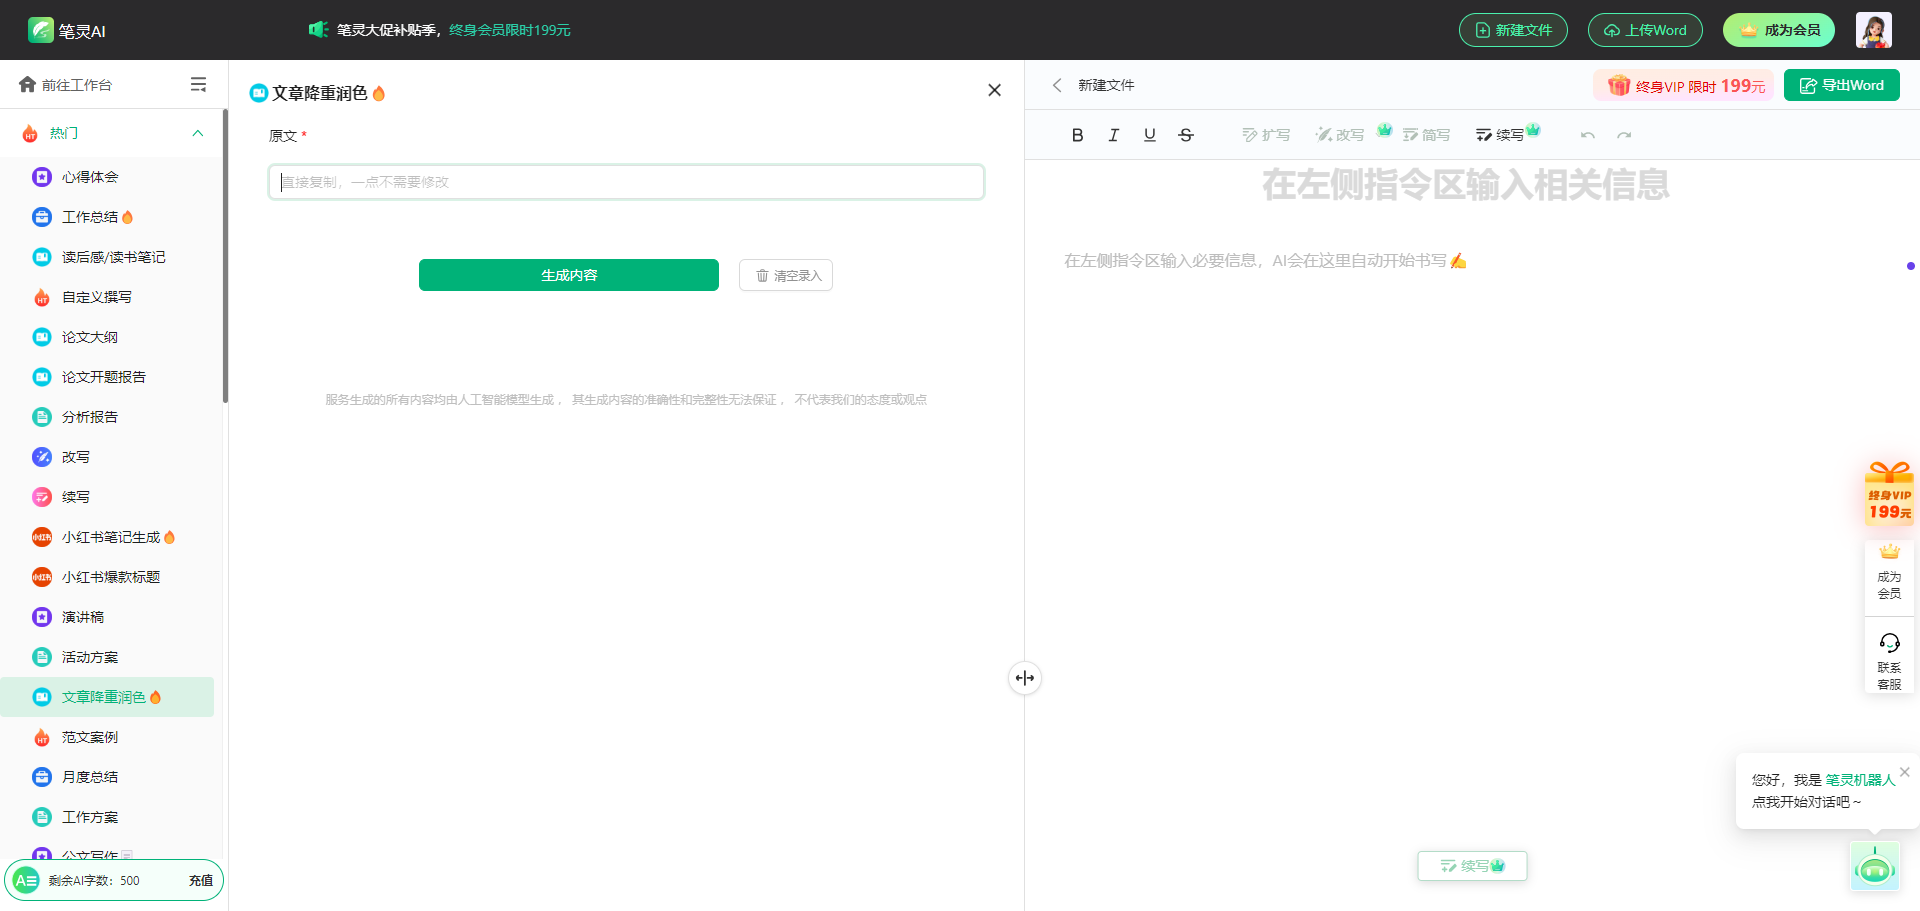Apply strikethrough formatting
The image size is (1920, 911).
[1186, 135]
